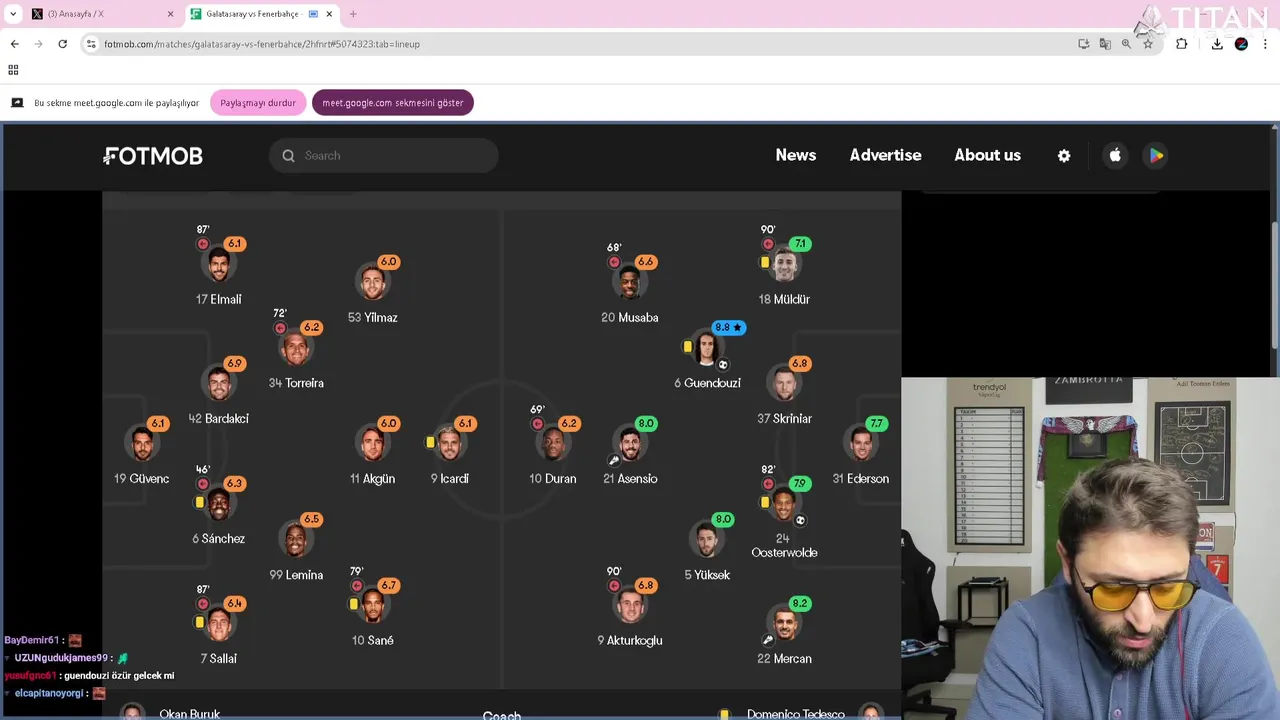Click the browser reload icon
This screenshot has width=1280, height=720.
[x=62, y=44]
